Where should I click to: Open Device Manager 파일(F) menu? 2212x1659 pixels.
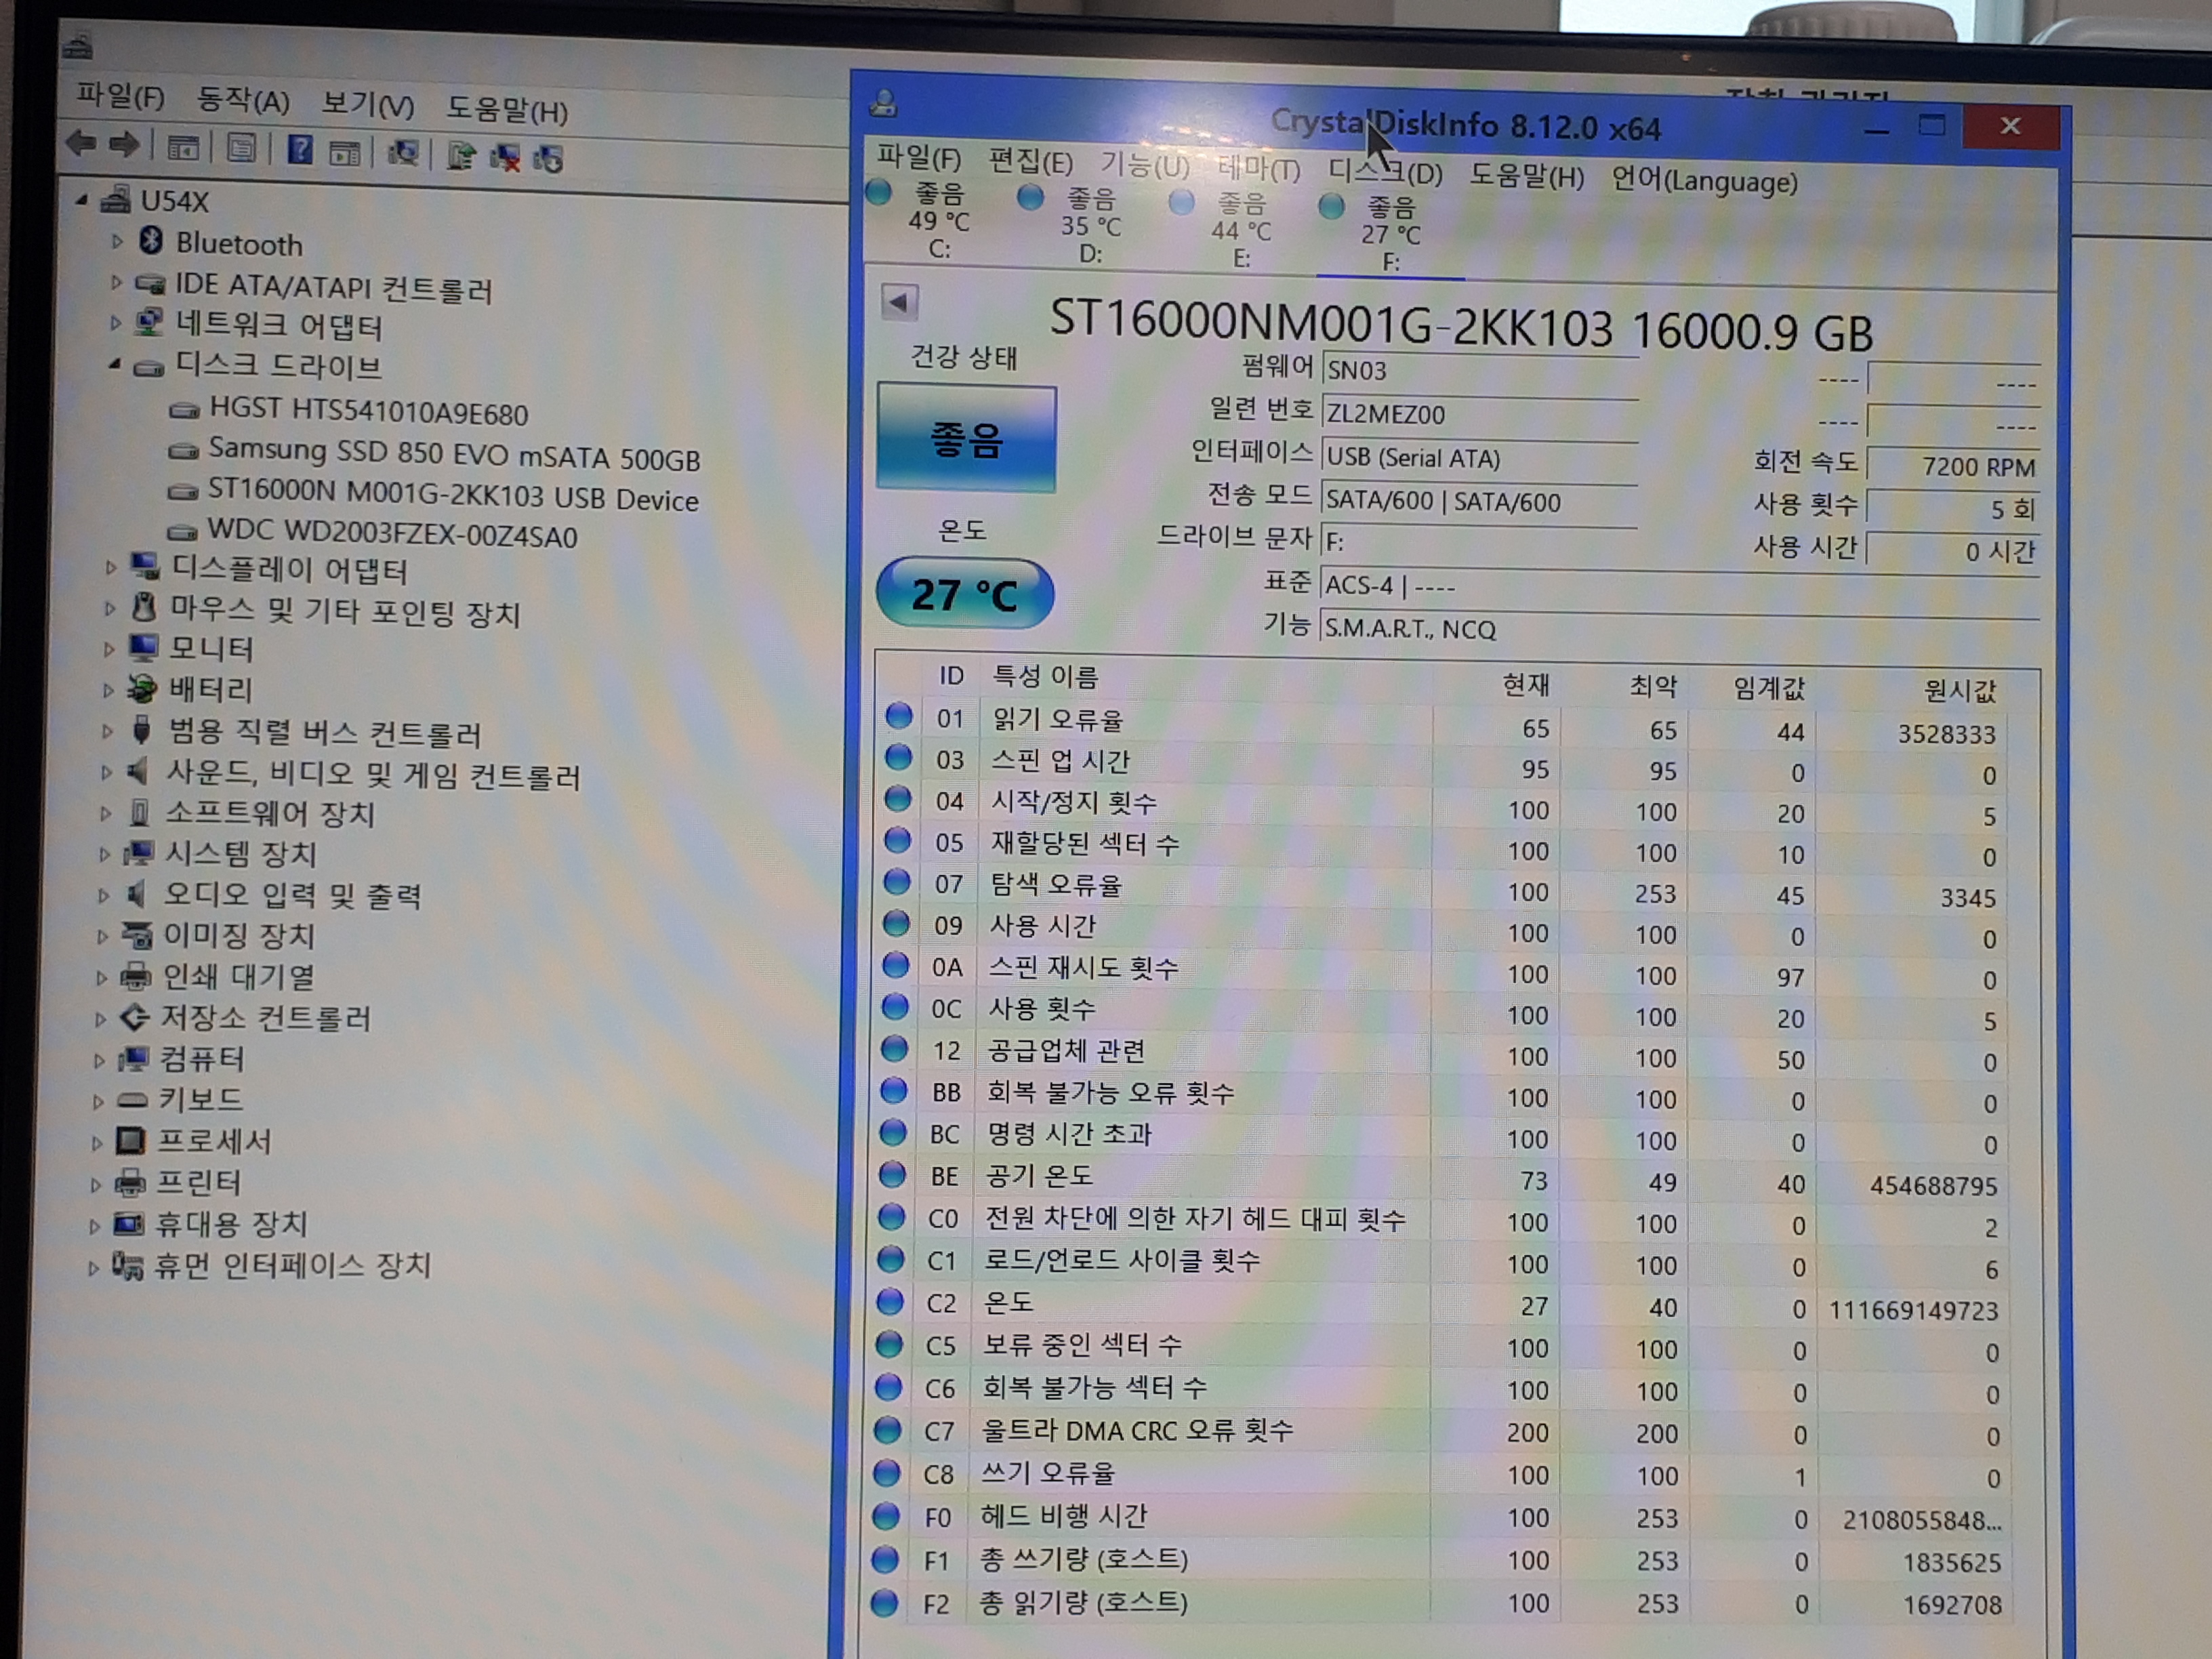[x=121, y=97]
